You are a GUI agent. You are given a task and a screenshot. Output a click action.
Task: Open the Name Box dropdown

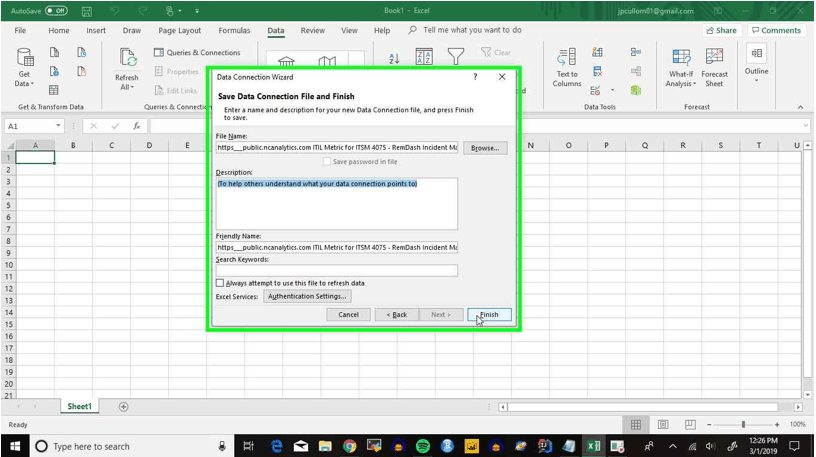click(58, 126)
